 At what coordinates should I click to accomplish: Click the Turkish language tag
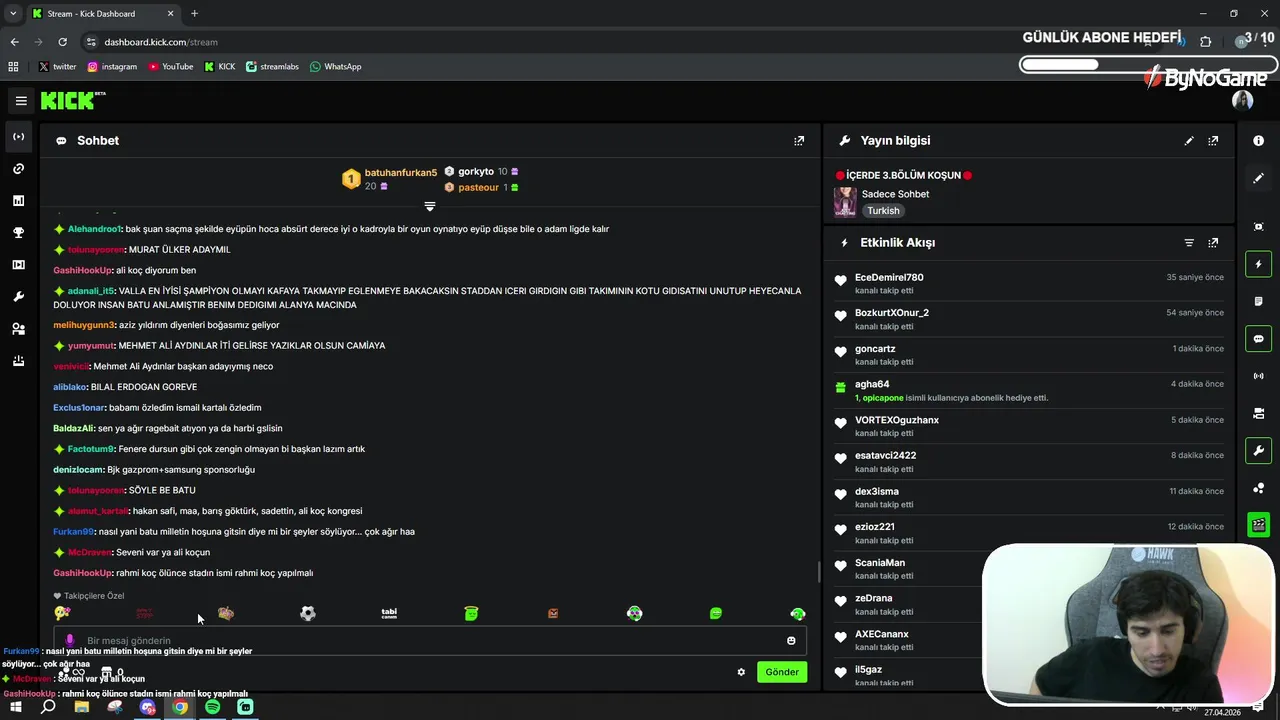click(x=883, y=211)
